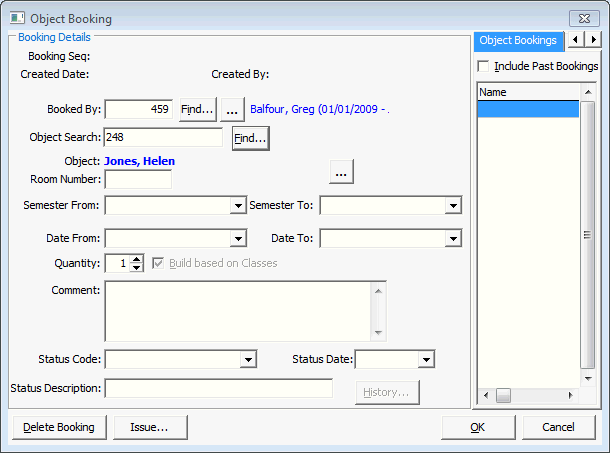Expand the Date To dropdown

click(453, 238)
